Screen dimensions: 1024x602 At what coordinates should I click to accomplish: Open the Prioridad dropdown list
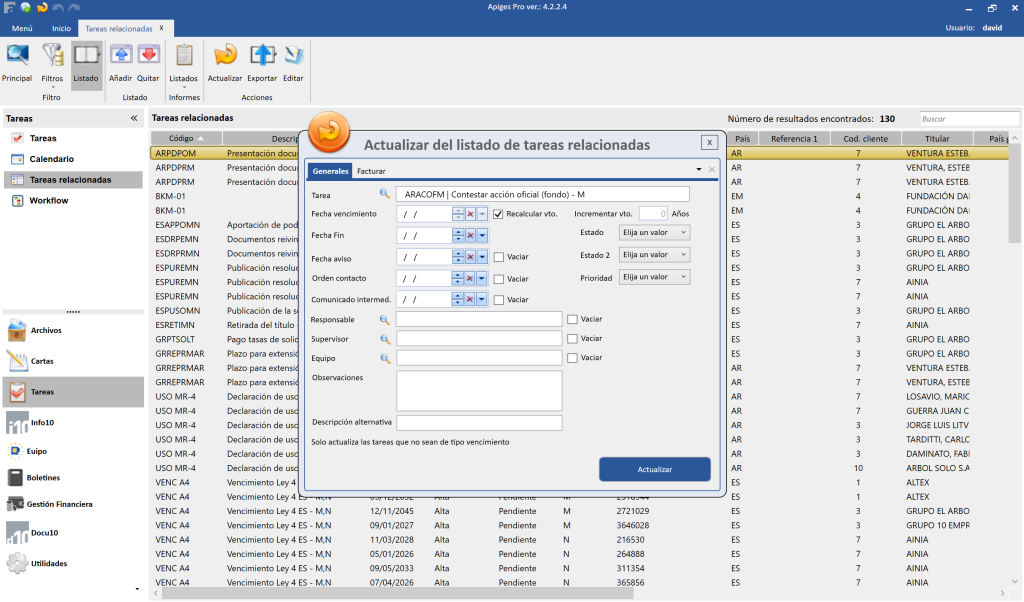[654, 277]
